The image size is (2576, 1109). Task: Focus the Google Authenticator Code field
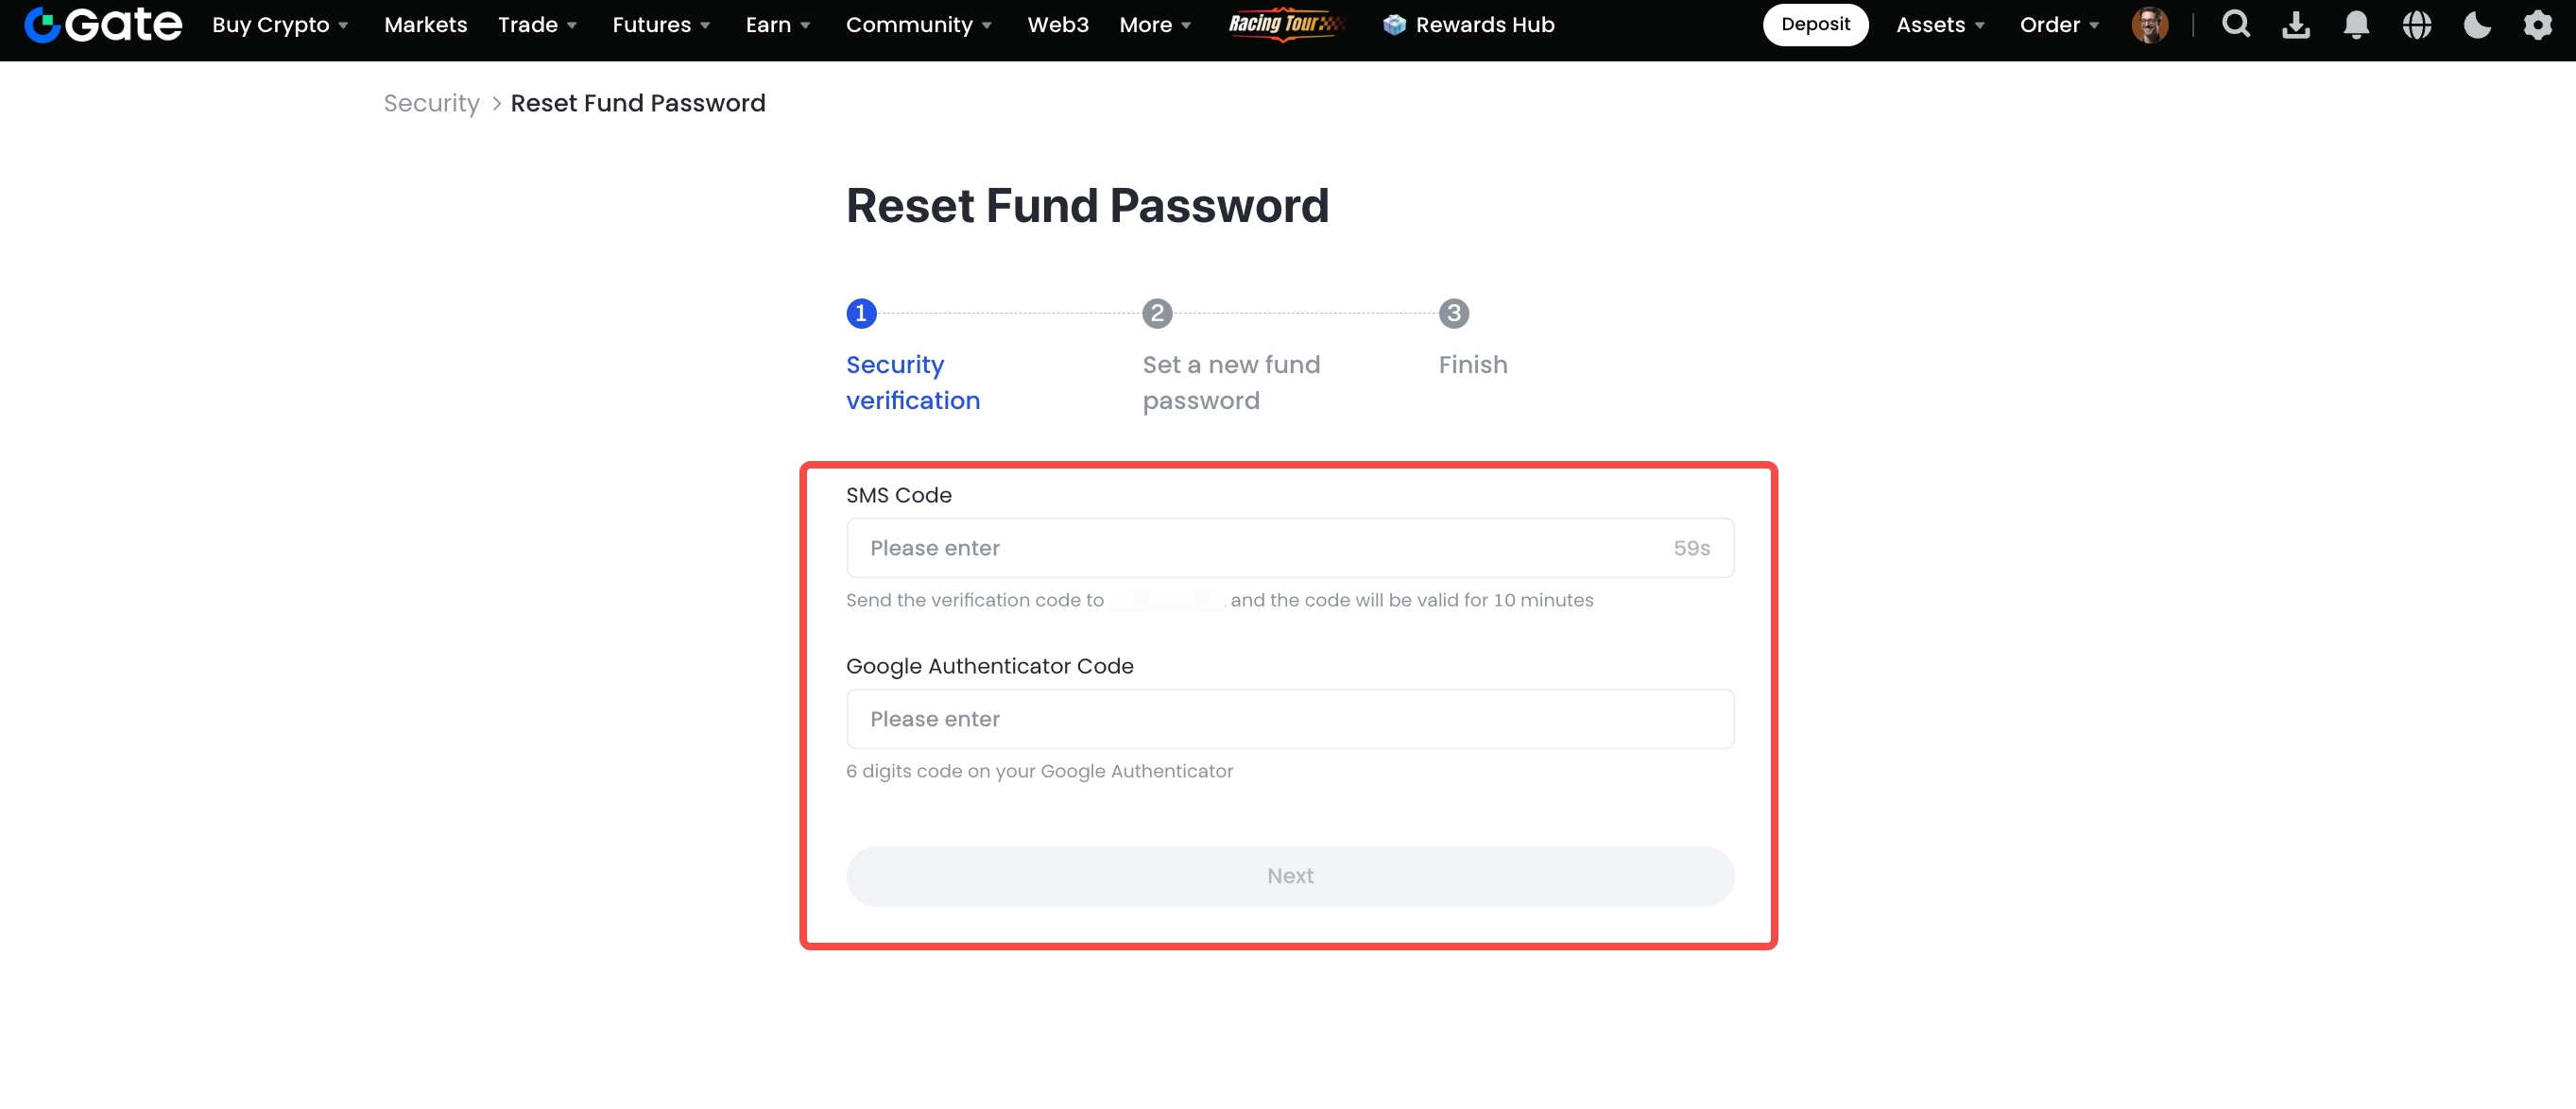(1289, 719)
